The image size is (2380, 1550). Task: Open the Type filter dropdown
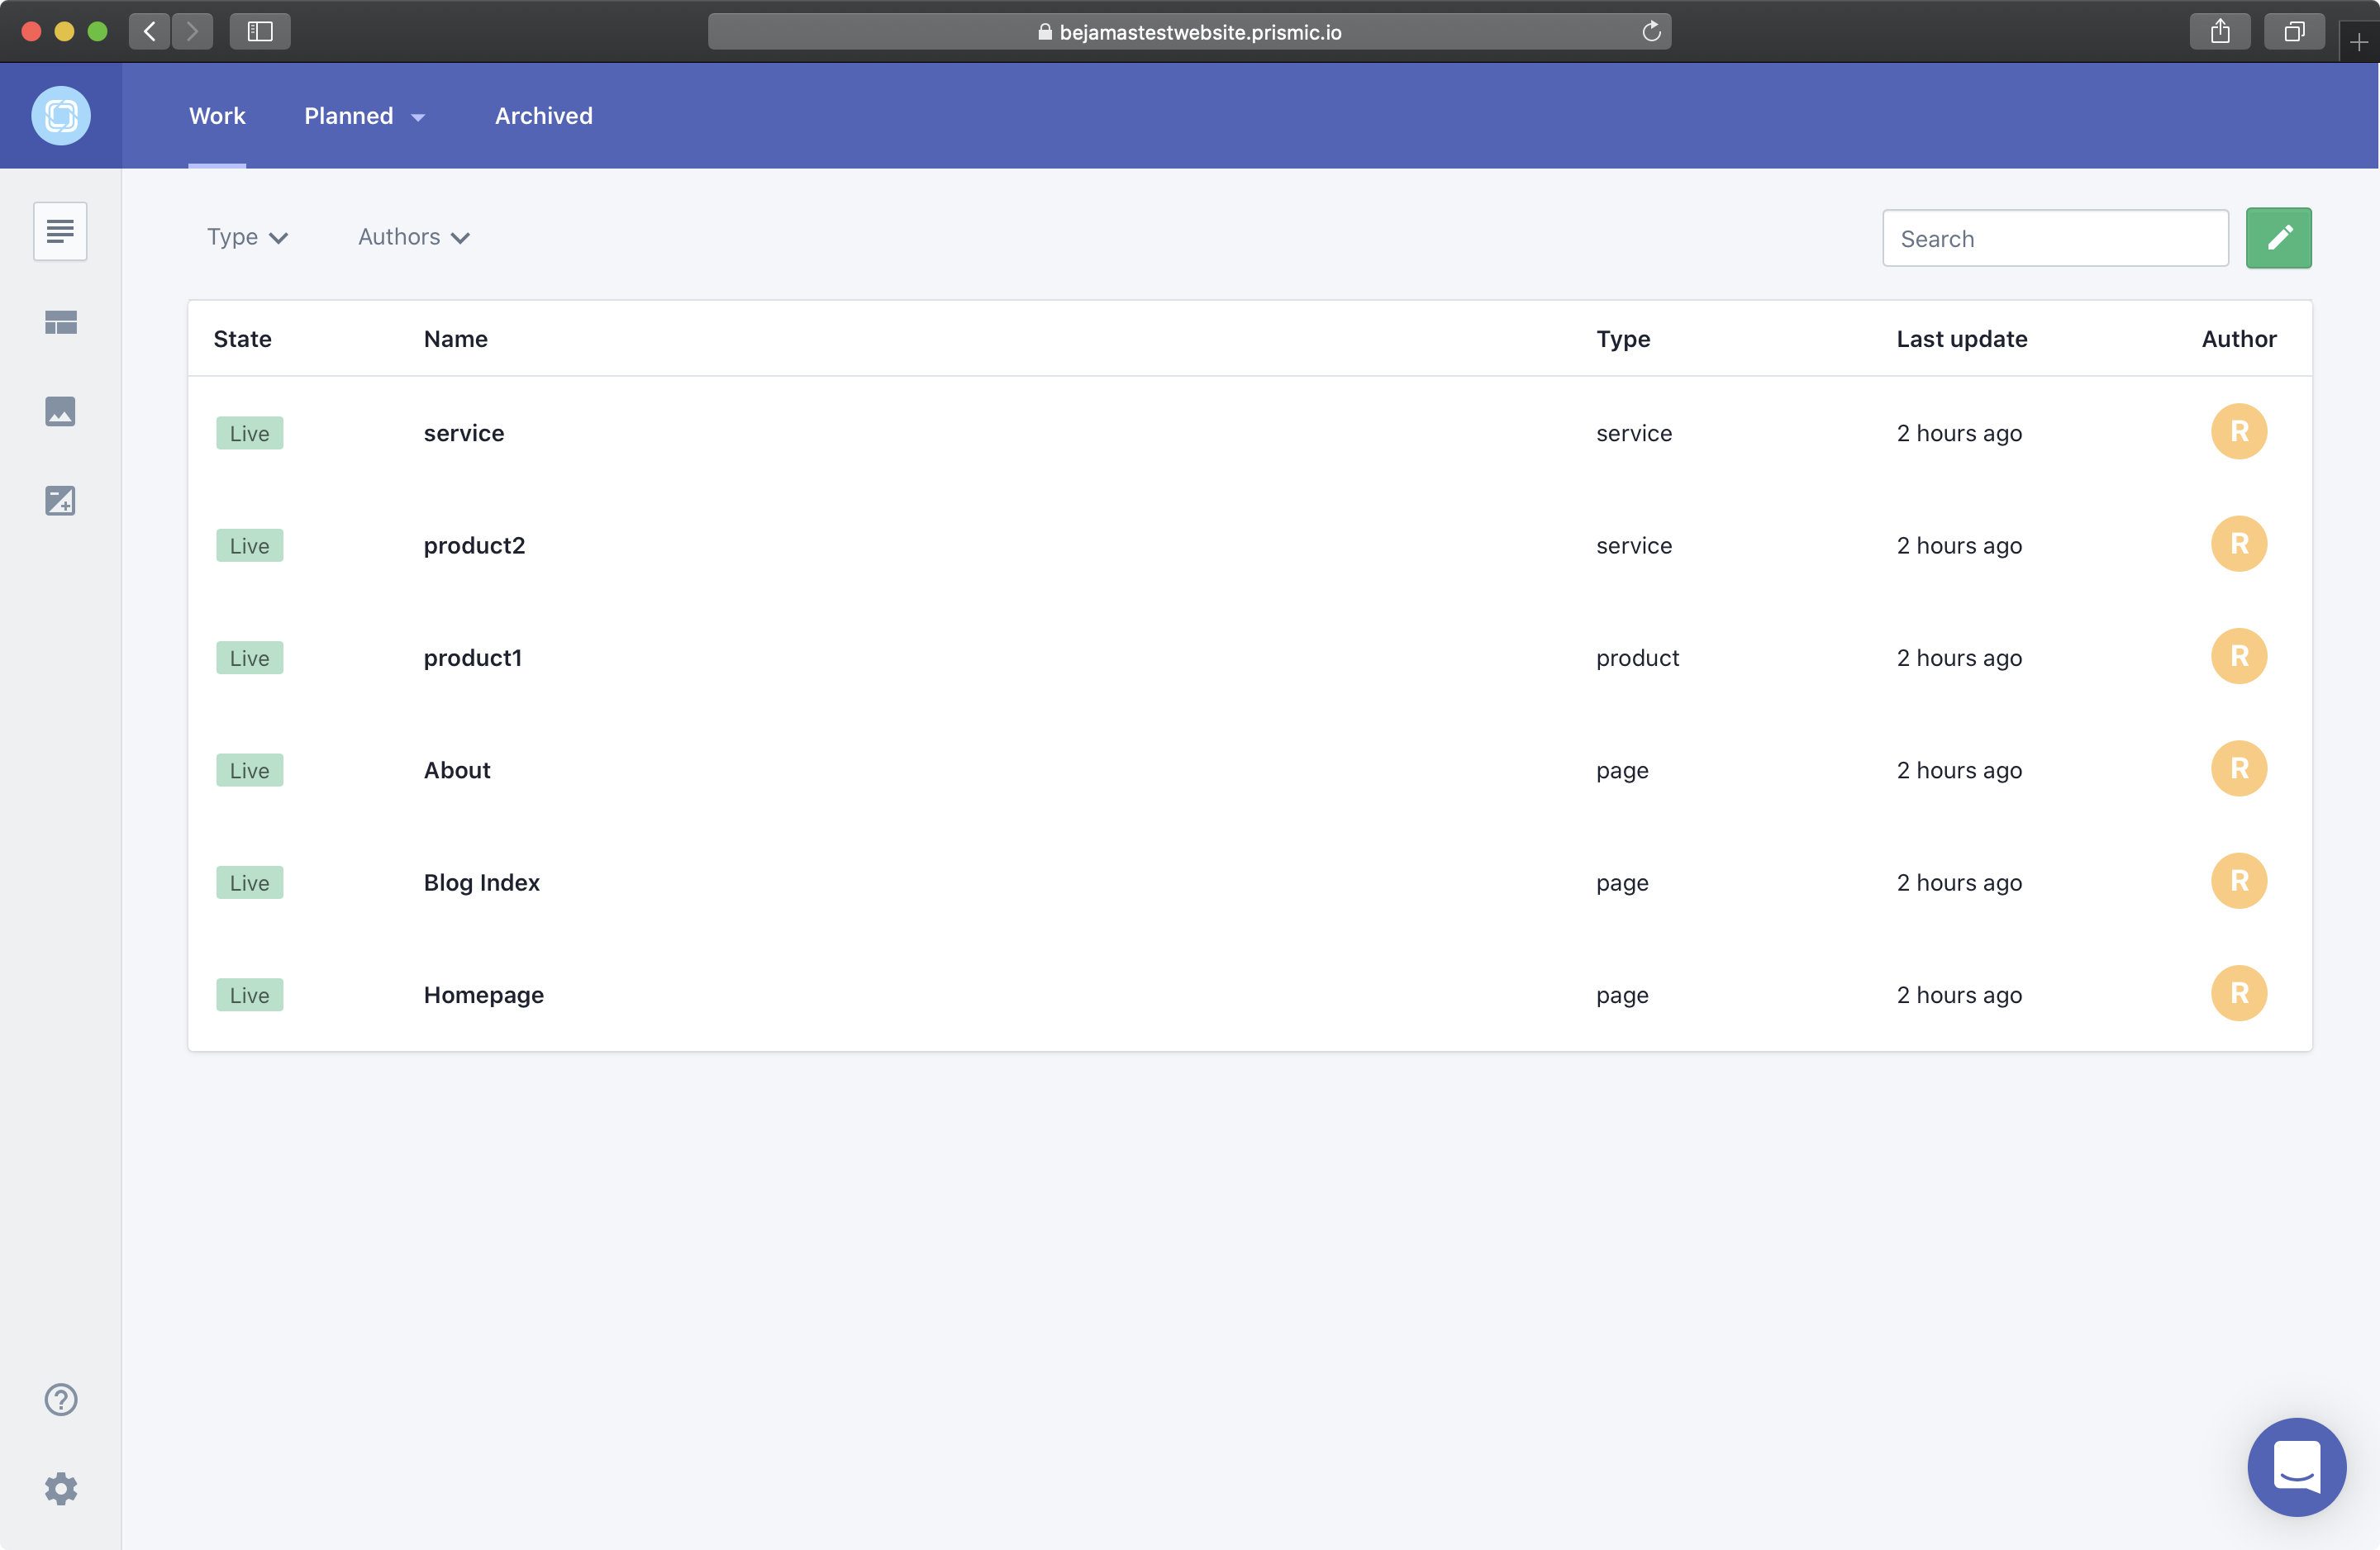247,237
